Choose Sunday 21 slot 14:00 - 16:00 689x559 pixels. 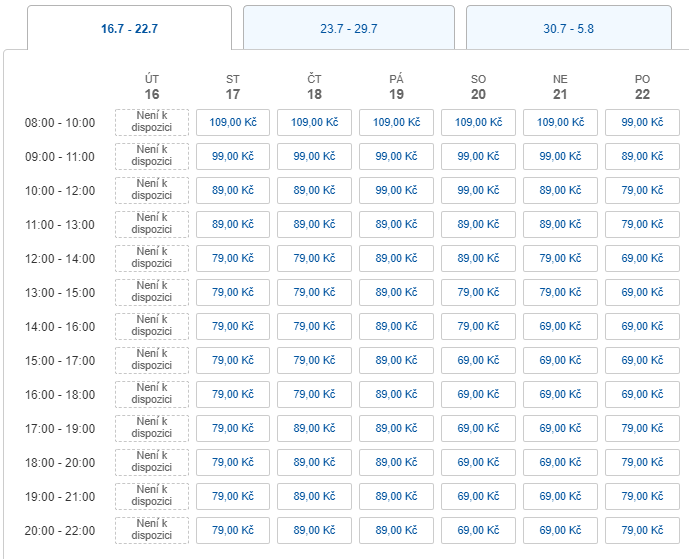(560, 326)
